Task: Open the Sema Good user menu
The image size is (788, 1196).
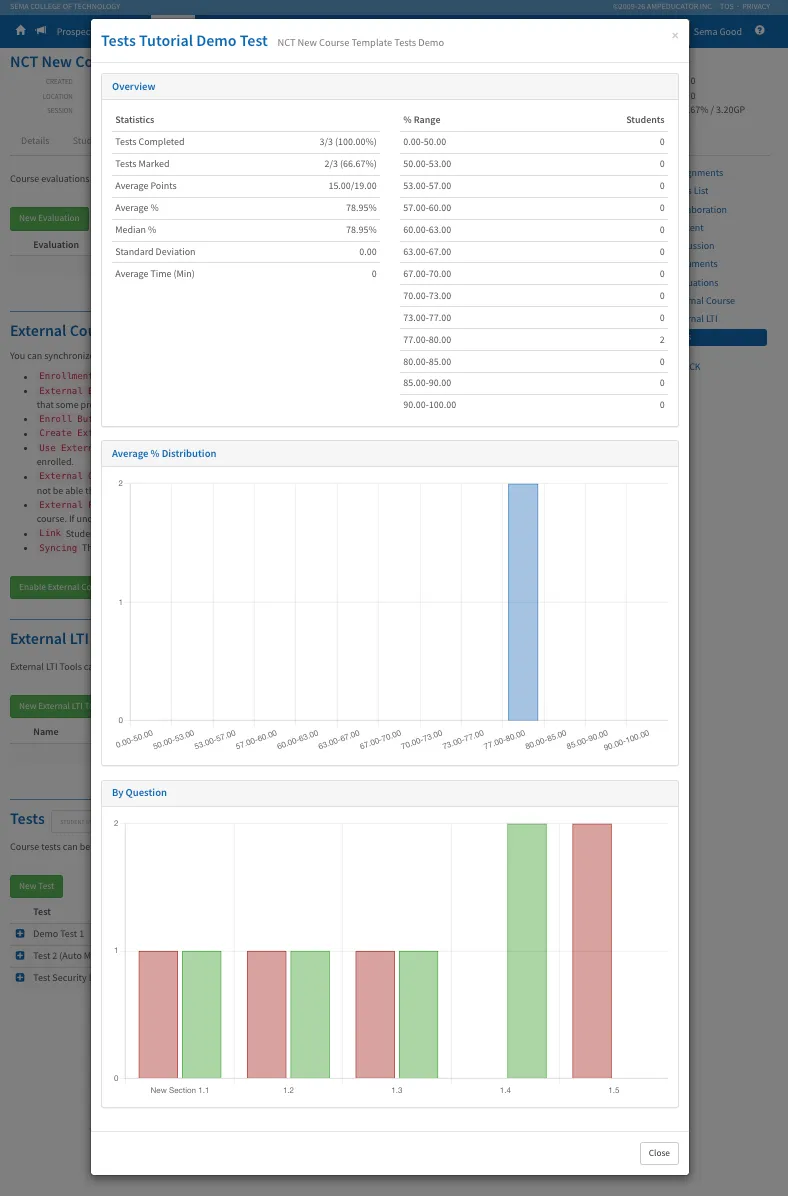Action: [x=717, y=32]
